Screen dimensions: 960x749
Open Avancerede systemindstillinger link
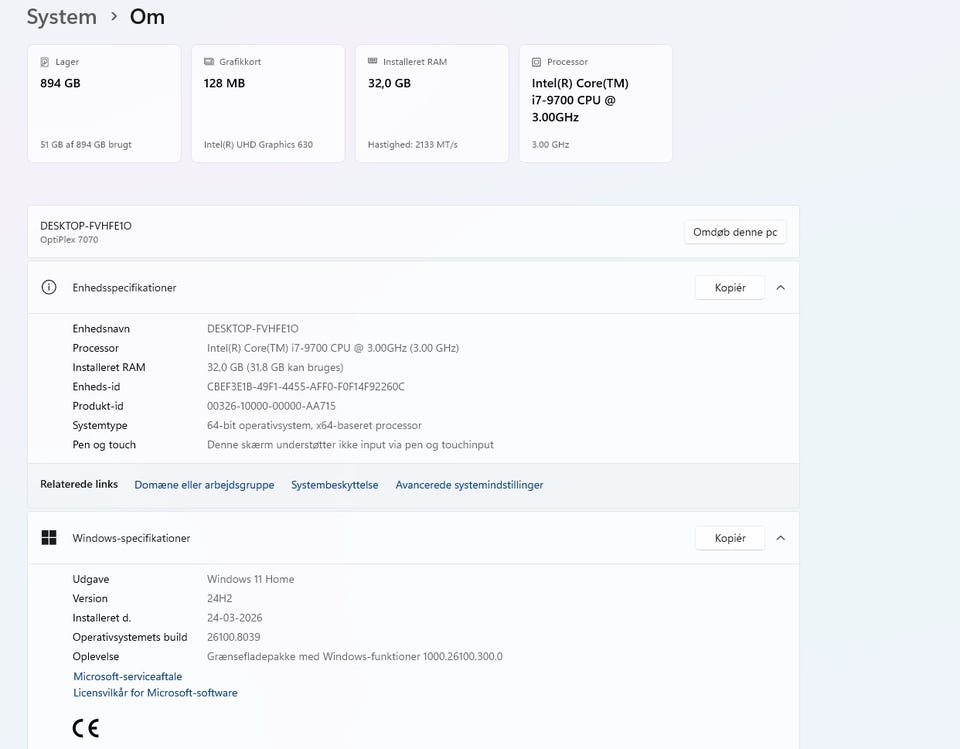[469, 485]
